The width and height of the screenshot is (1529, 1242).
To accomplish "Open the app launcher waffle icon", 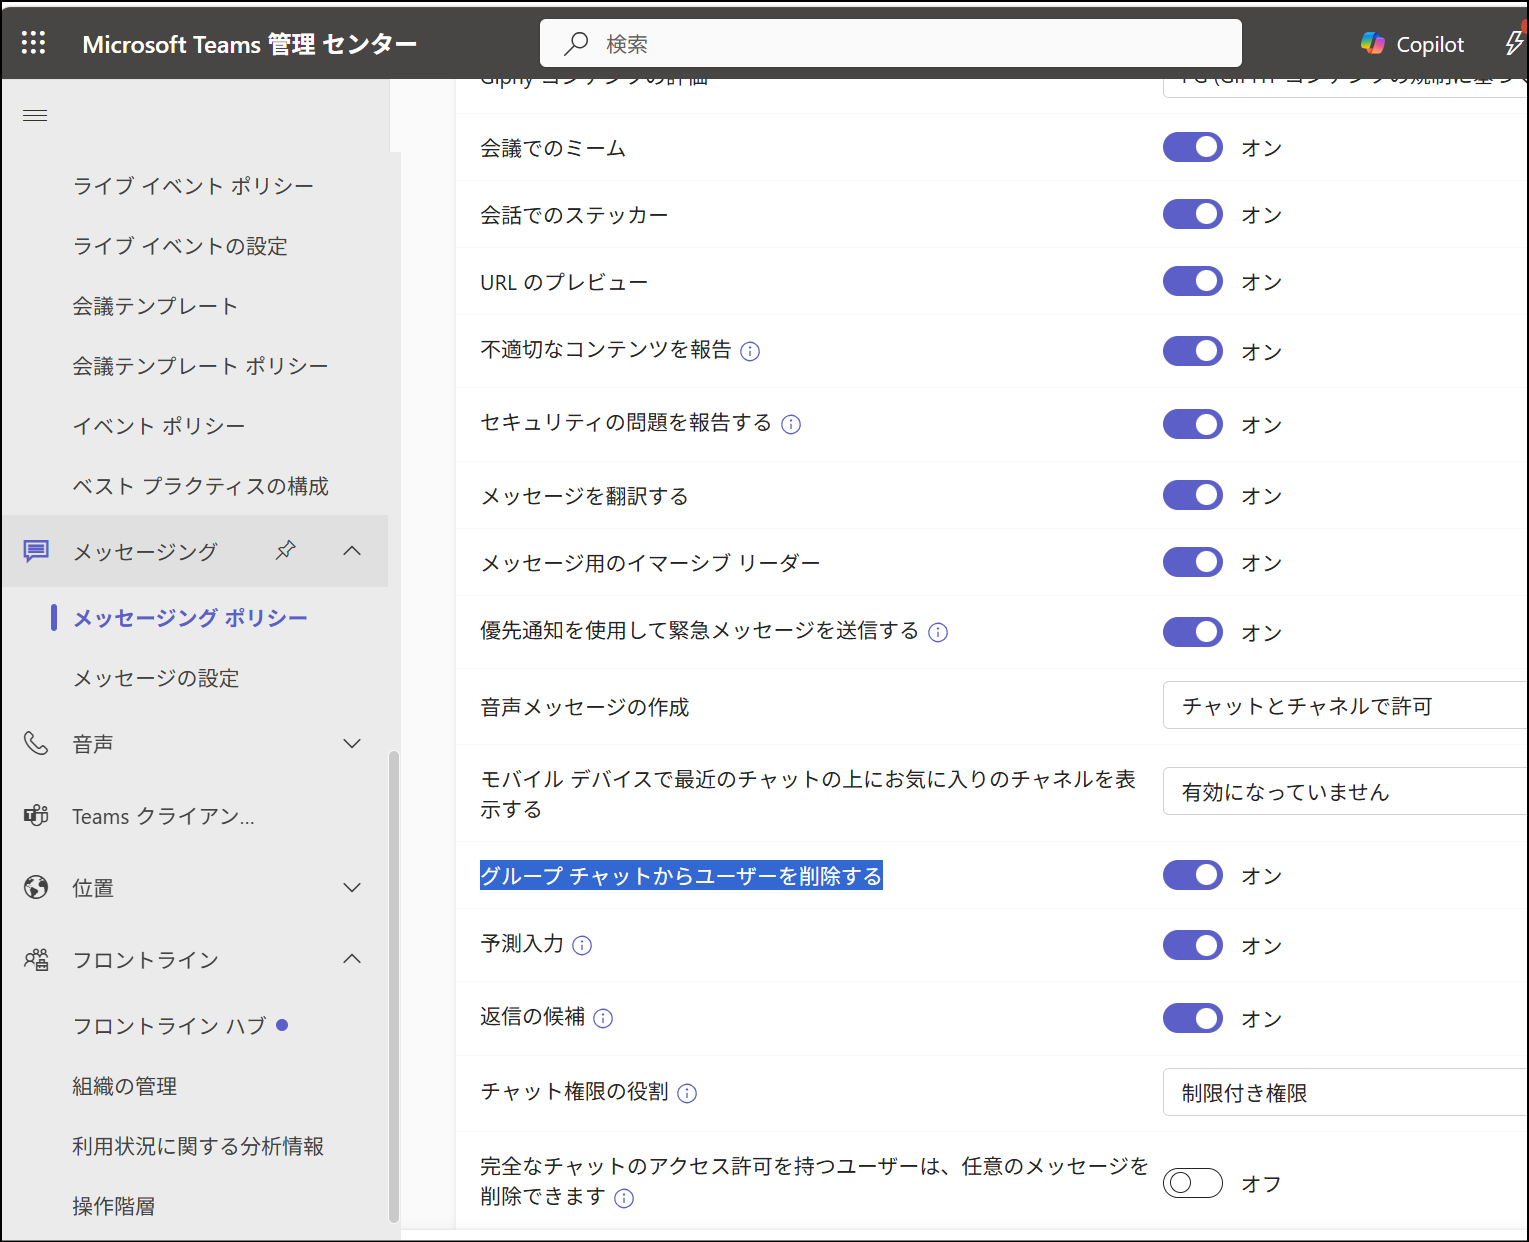I will point(34,42).
